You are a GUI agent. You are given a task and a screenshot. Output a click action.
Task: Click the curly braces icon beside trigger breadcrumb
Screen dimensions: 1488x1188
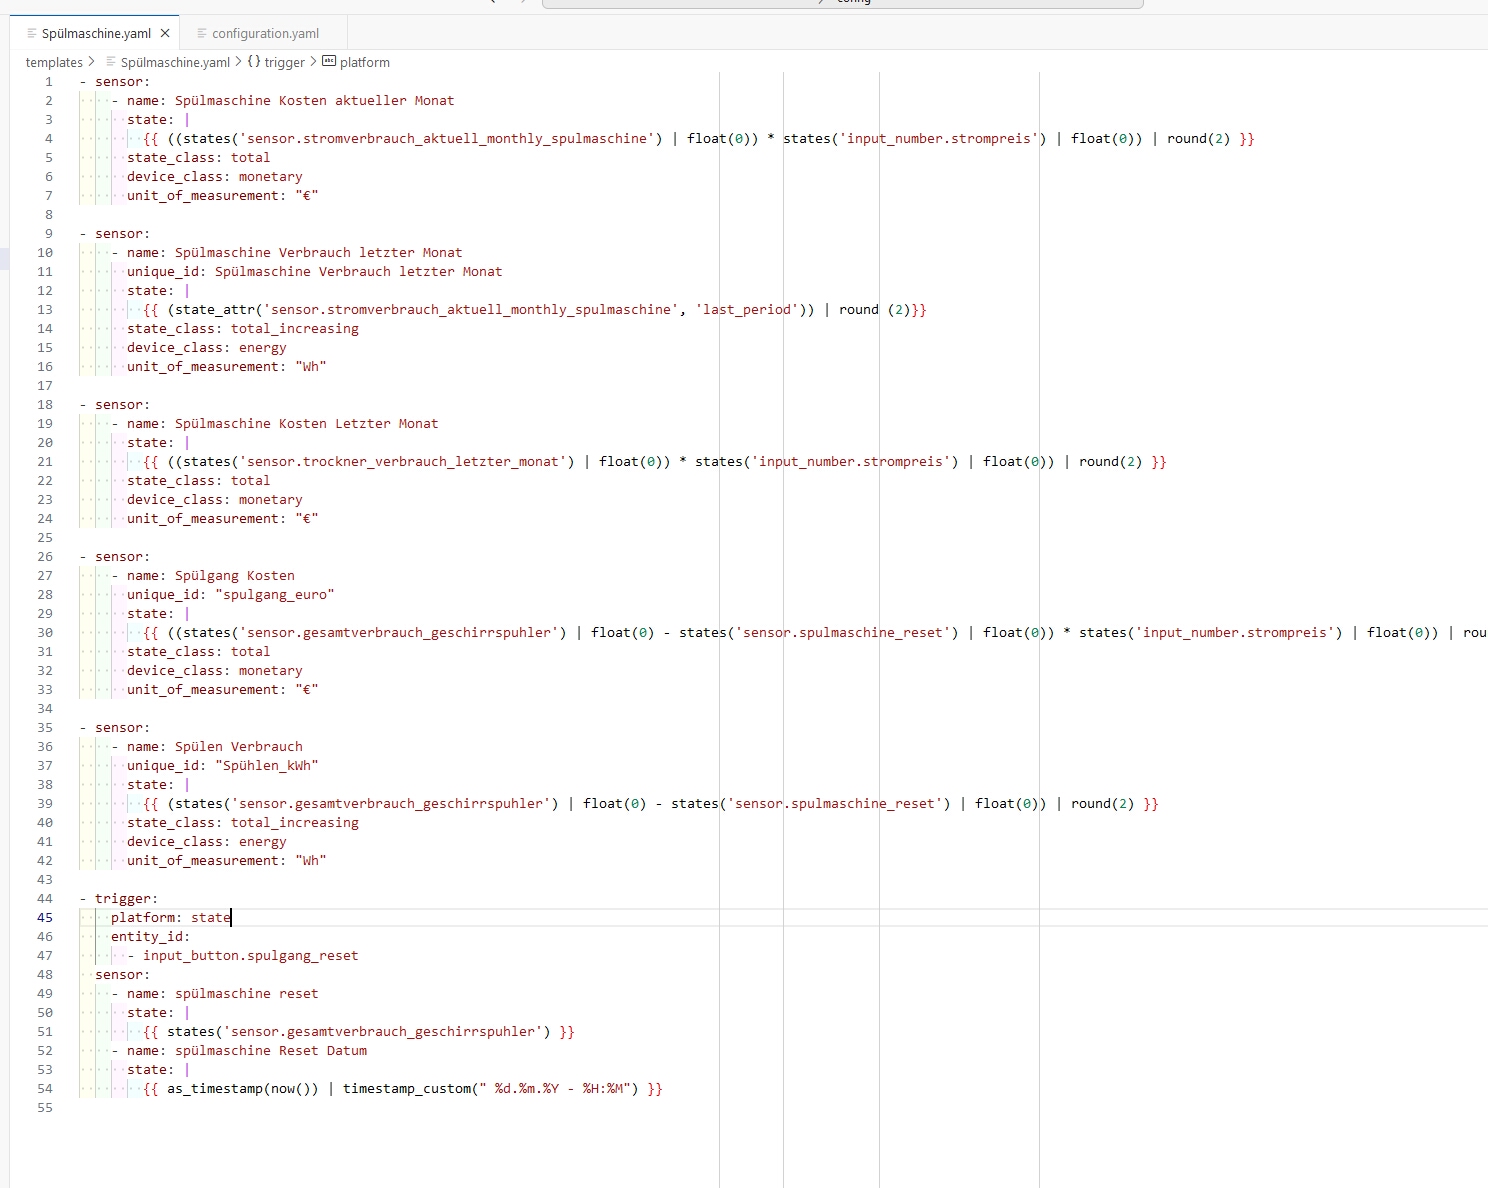point(254,62)
